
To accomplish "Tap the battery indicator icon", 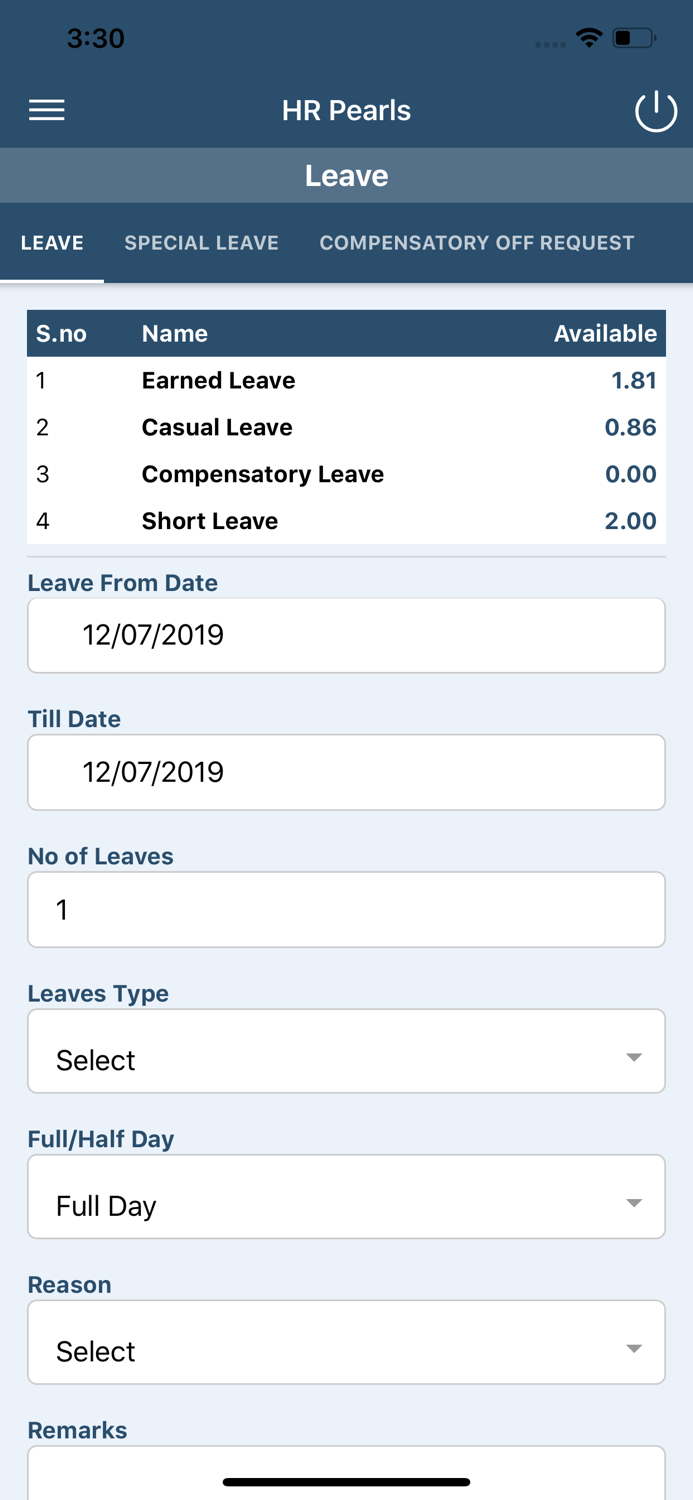I will coord(634,38).
